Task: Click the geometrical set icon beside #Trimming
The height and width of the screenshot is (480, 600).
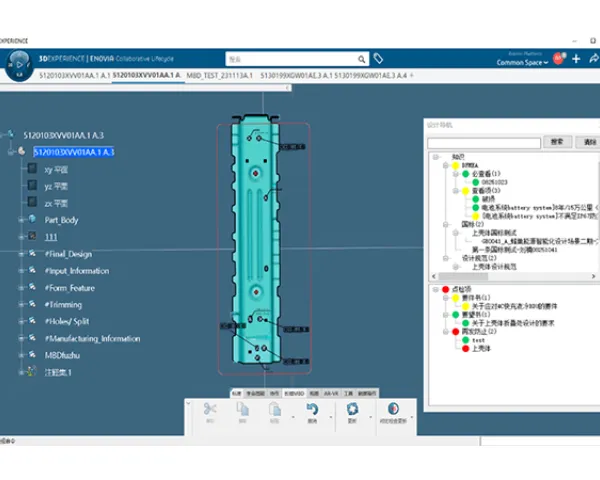Action: 32,304
